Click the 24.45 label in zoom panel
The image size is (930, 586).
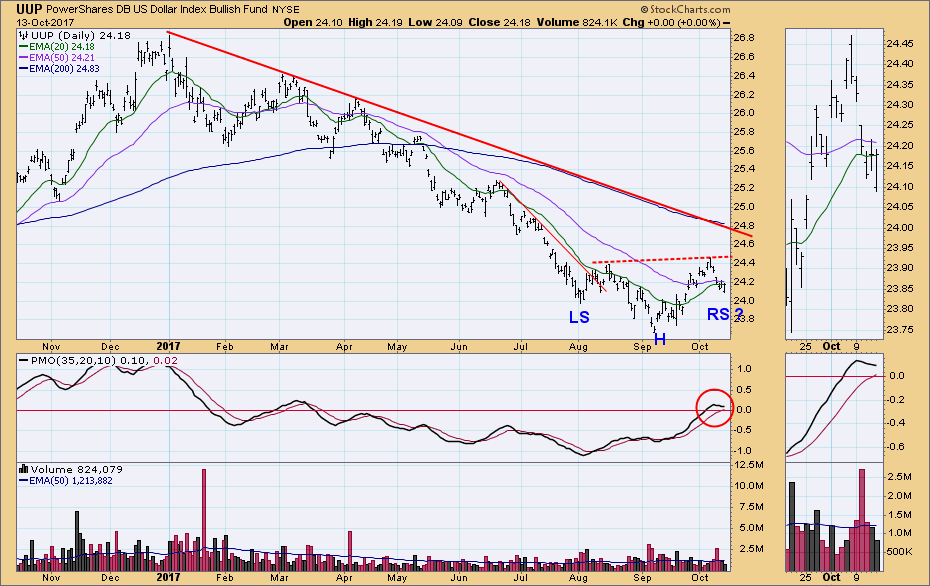pyautogui.click(x=899, y=44)
